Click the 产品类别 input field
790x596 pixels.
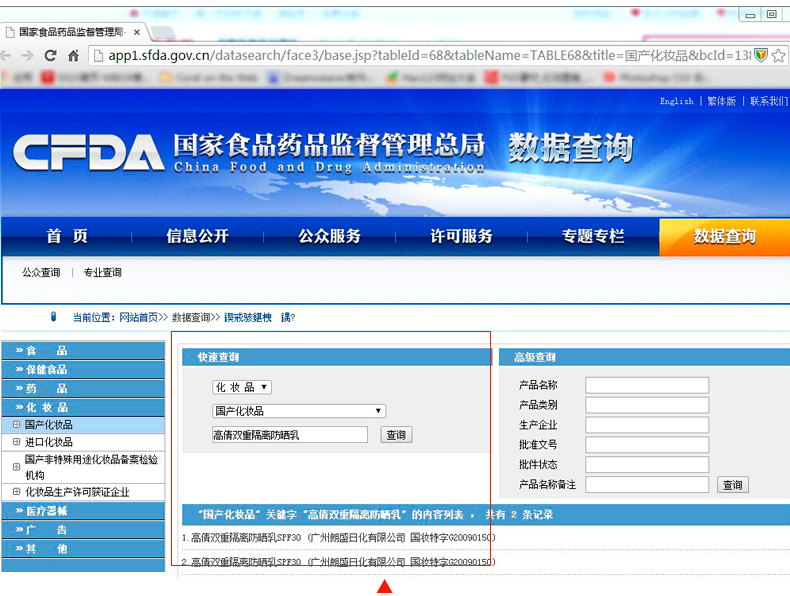(647, 405)
